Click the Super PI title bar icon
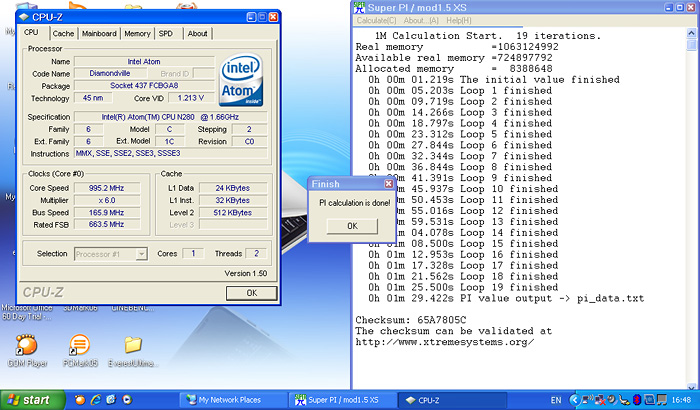700x410 pixels. pos(359,7)
